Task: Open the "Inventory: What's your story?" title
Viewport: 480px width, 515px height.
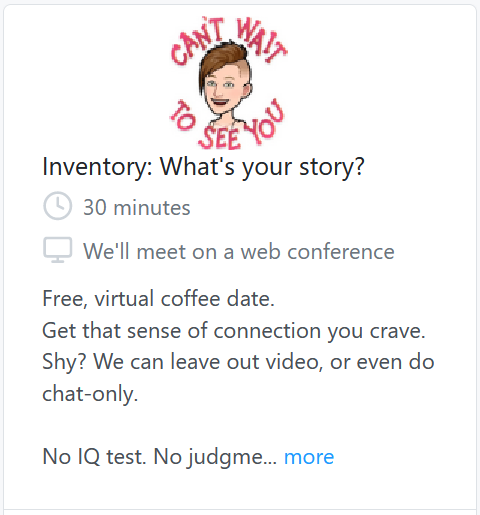Action: click(x=203, y=166)
